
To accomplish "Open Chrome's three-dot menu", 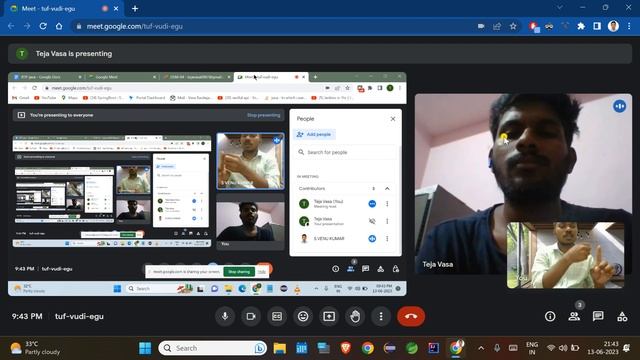I will 629,26.
